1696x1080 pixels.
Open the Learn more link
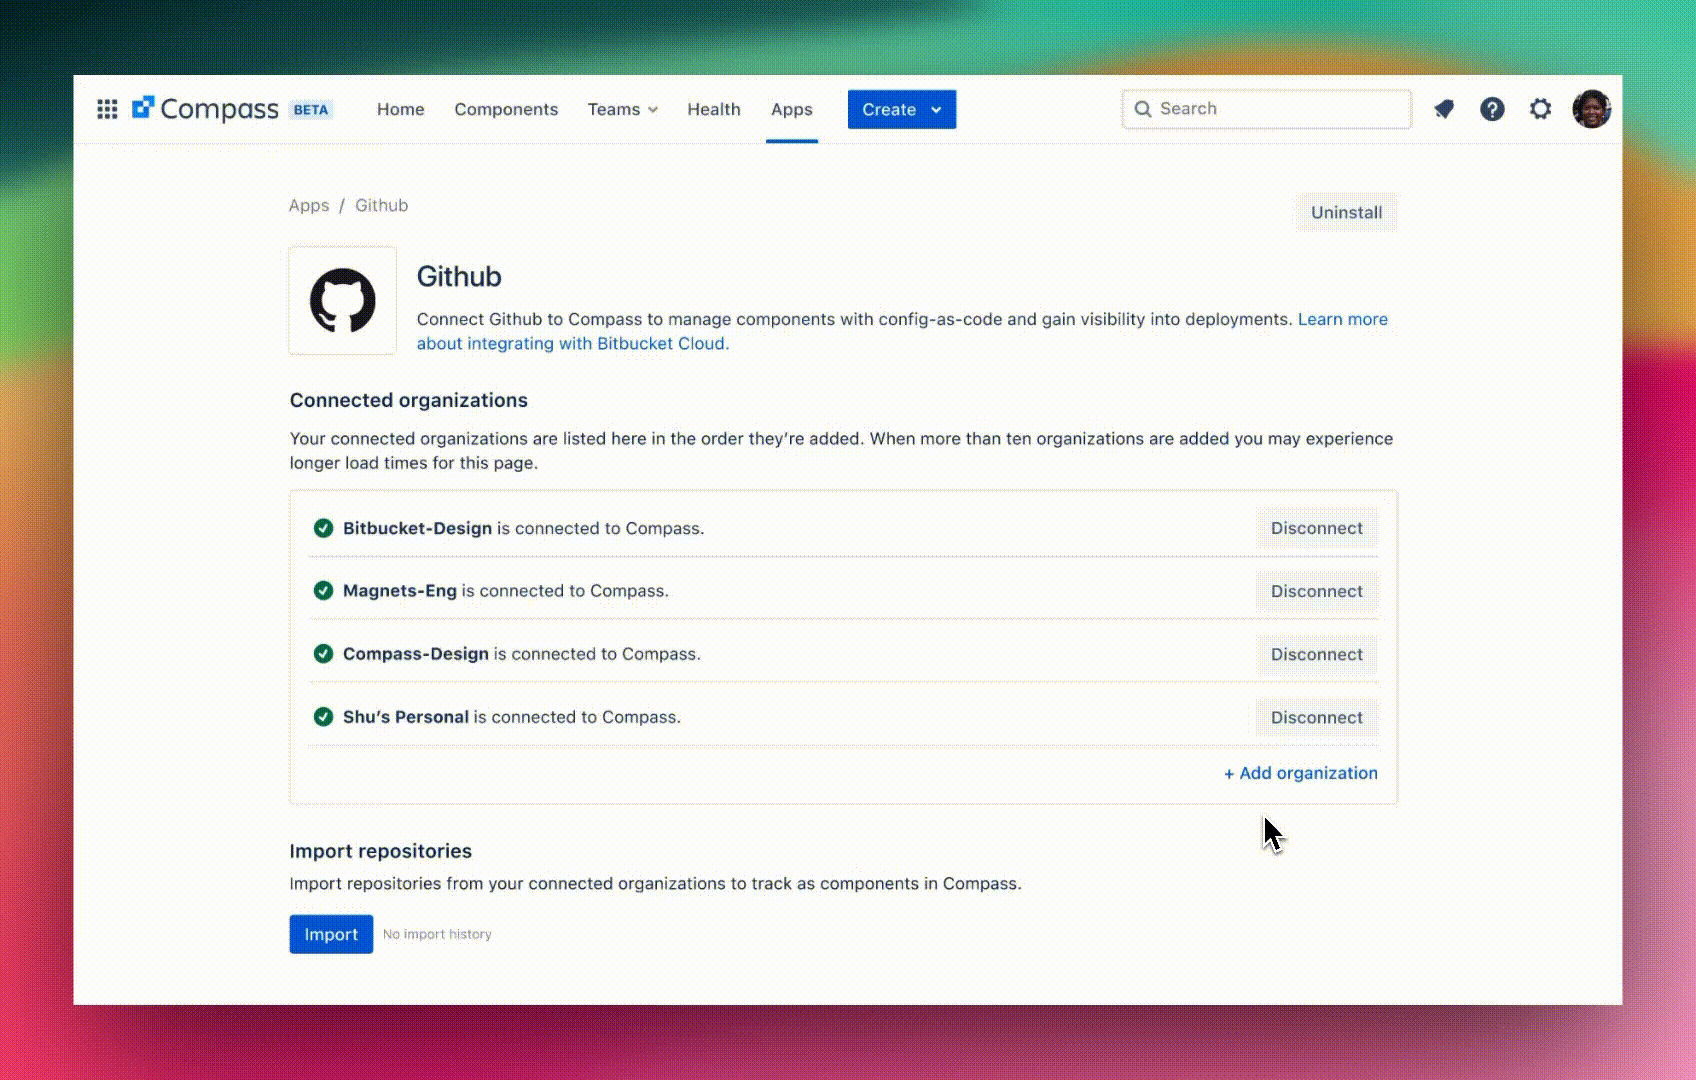click(x=1343, y=319)
